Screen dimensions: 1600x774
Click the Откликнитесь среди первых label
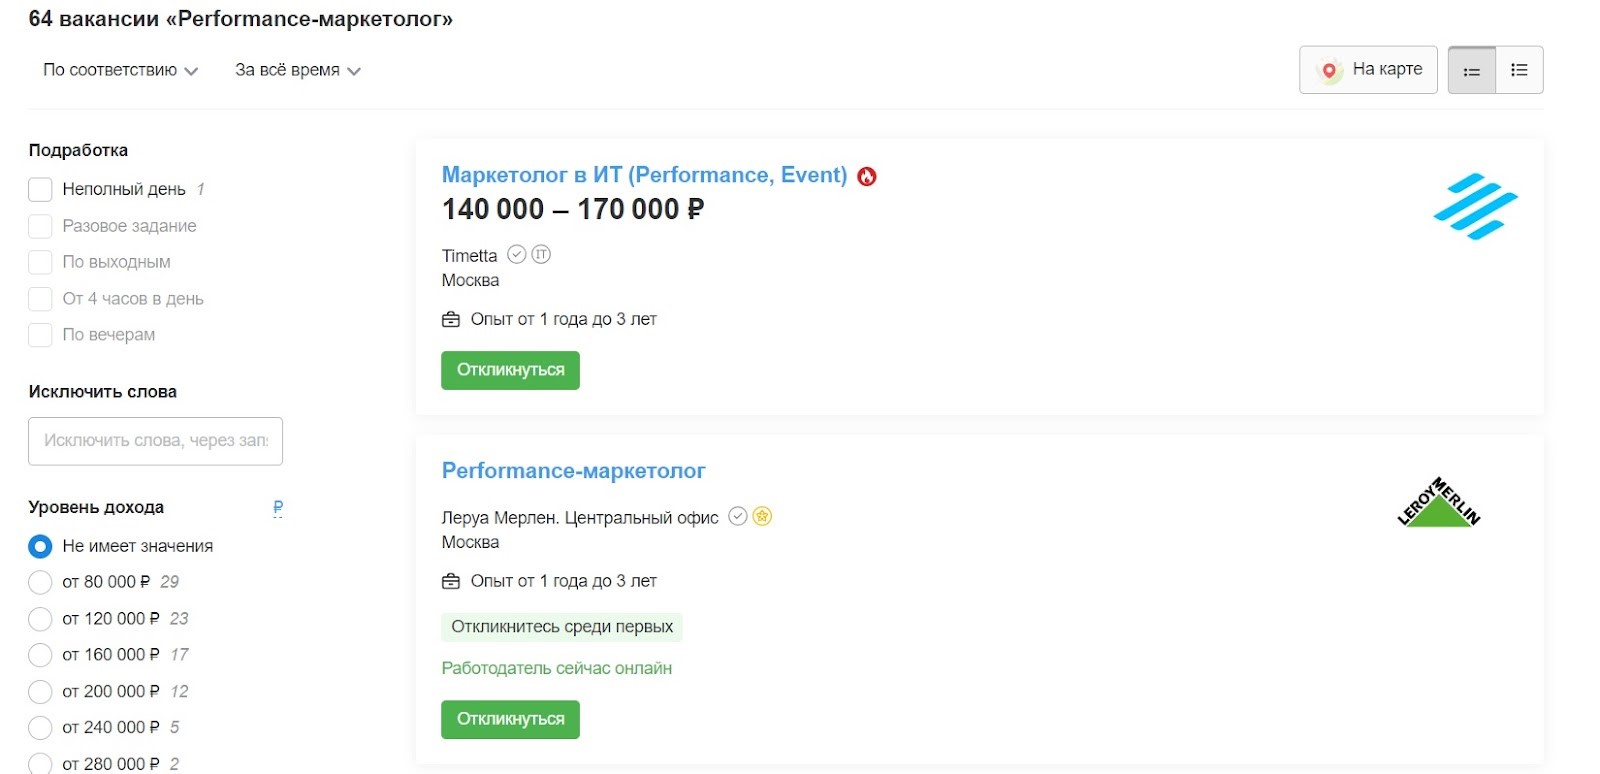[x=562, y=627]
